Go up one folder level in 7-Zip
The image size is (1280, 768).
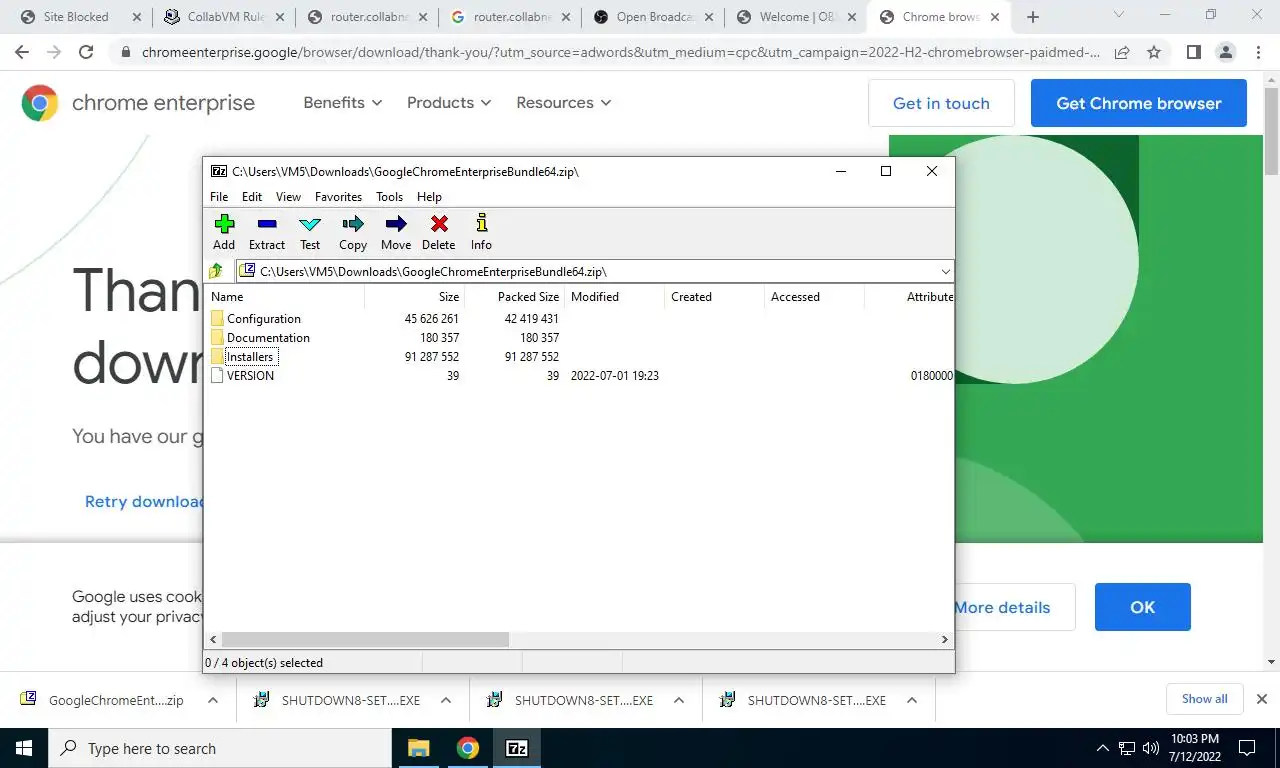point(216,271)
